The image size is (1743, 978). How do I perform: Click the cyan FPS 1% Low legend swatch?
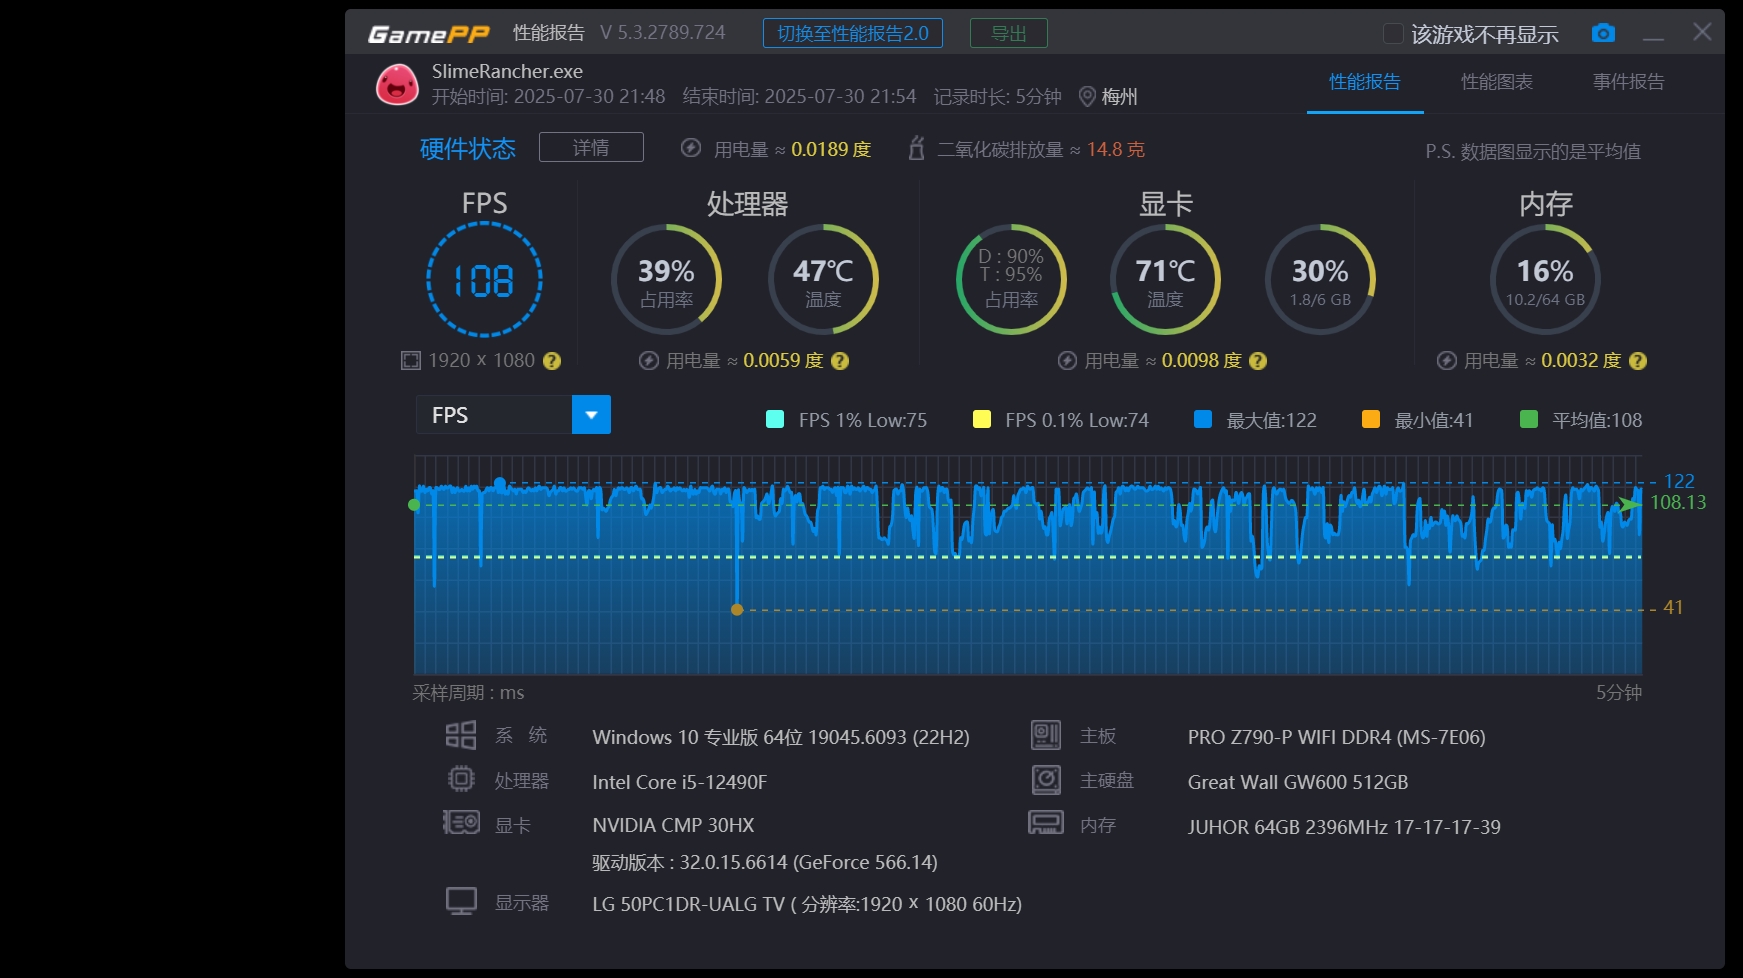coord(775,419)
